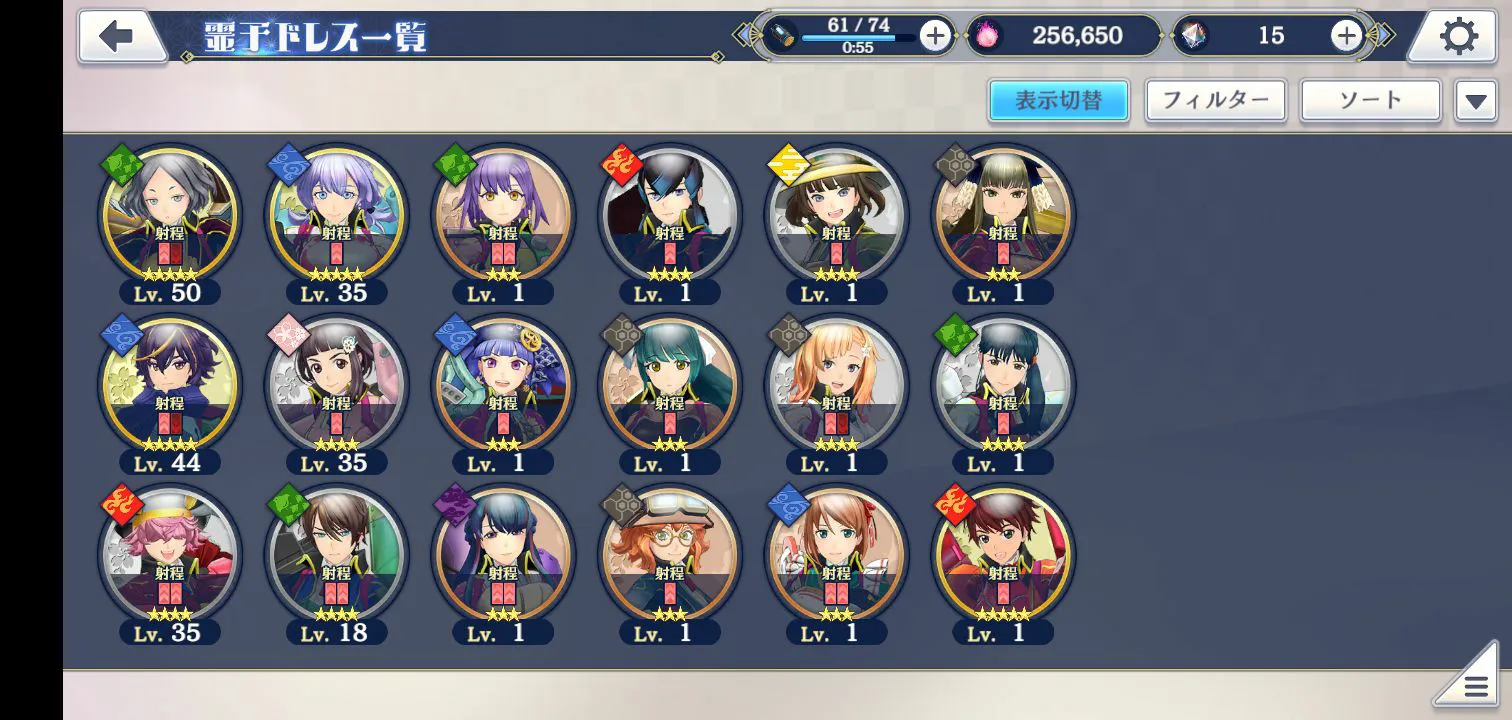Add gems with the plus beside 15

click(1347, 36)
